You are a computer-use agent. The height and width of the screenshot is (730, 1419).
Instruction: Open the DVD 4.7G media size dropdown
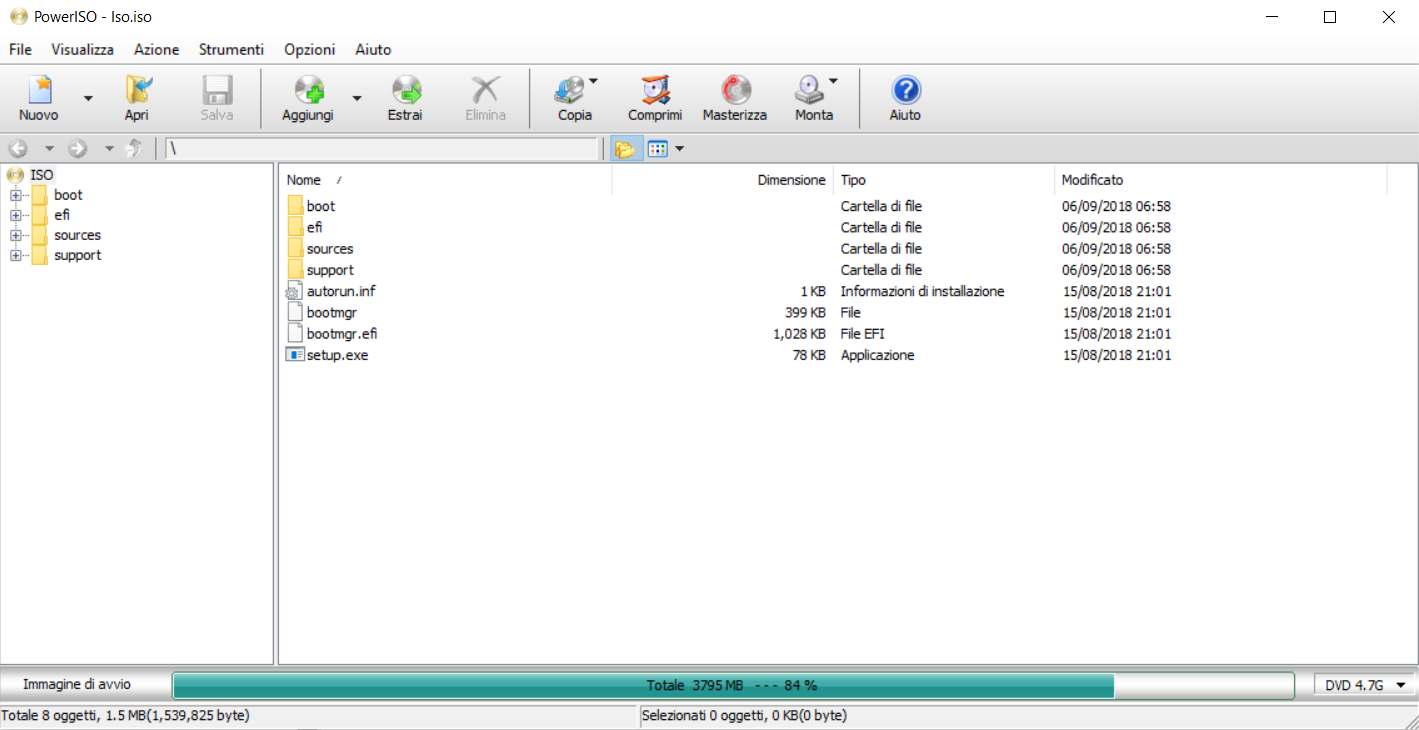coord(1365,685)
